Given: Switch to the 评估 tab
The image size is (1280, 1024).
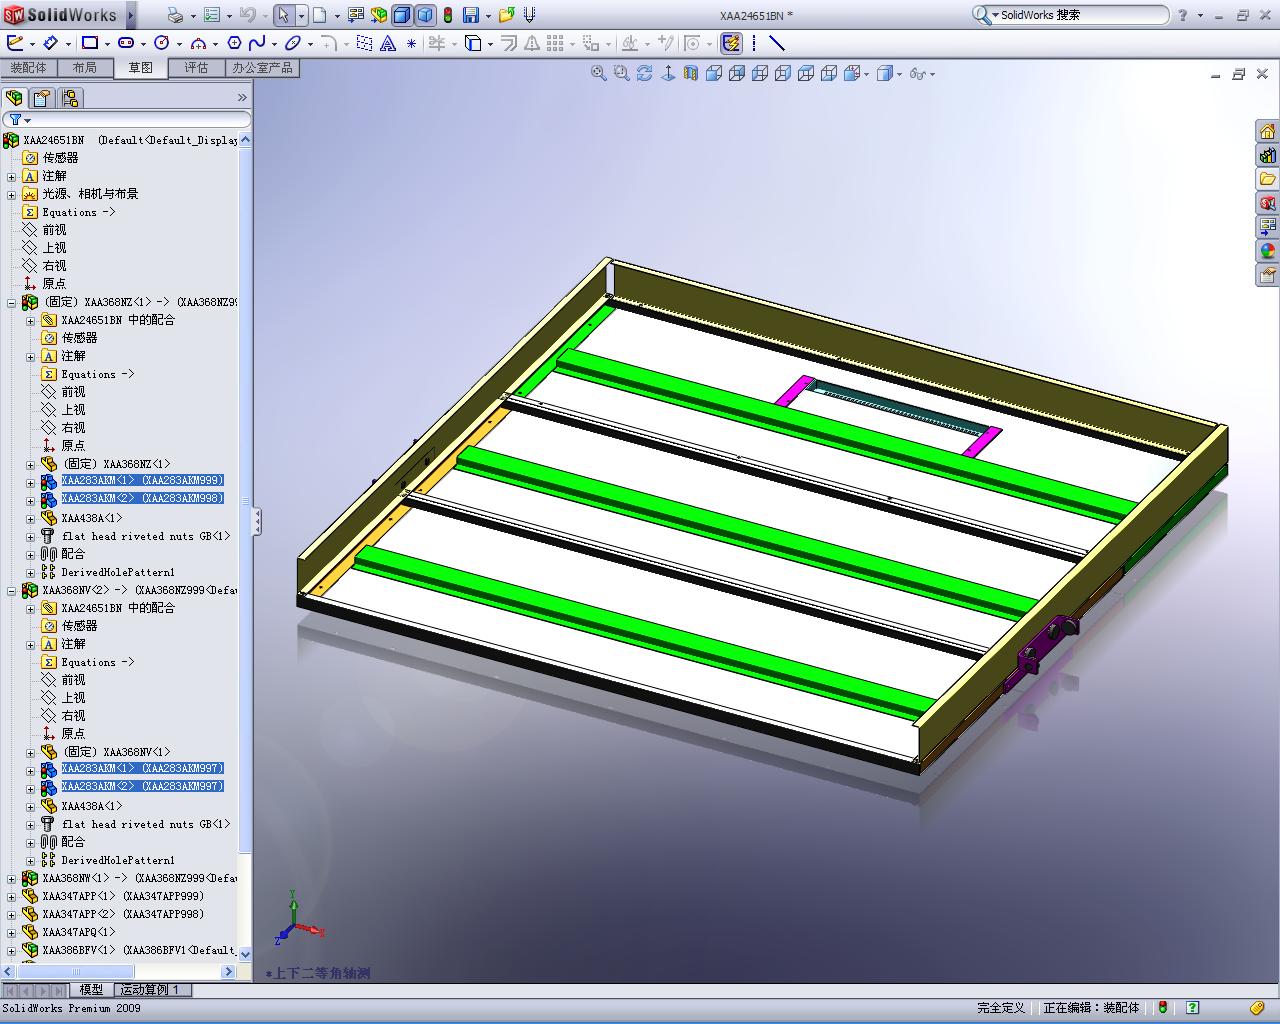Looking at the screenshot, I should pos(196,68).
